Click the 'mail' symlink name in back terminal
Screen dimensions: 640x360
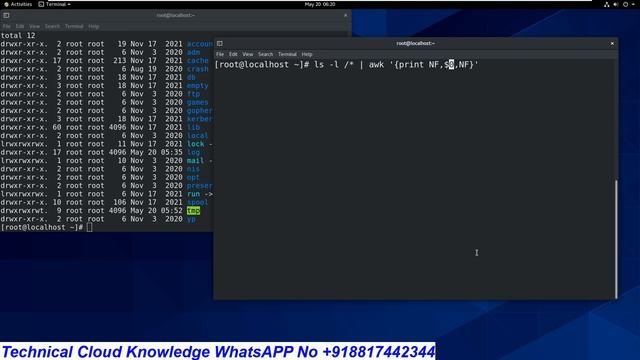click(x=196, y=161)
